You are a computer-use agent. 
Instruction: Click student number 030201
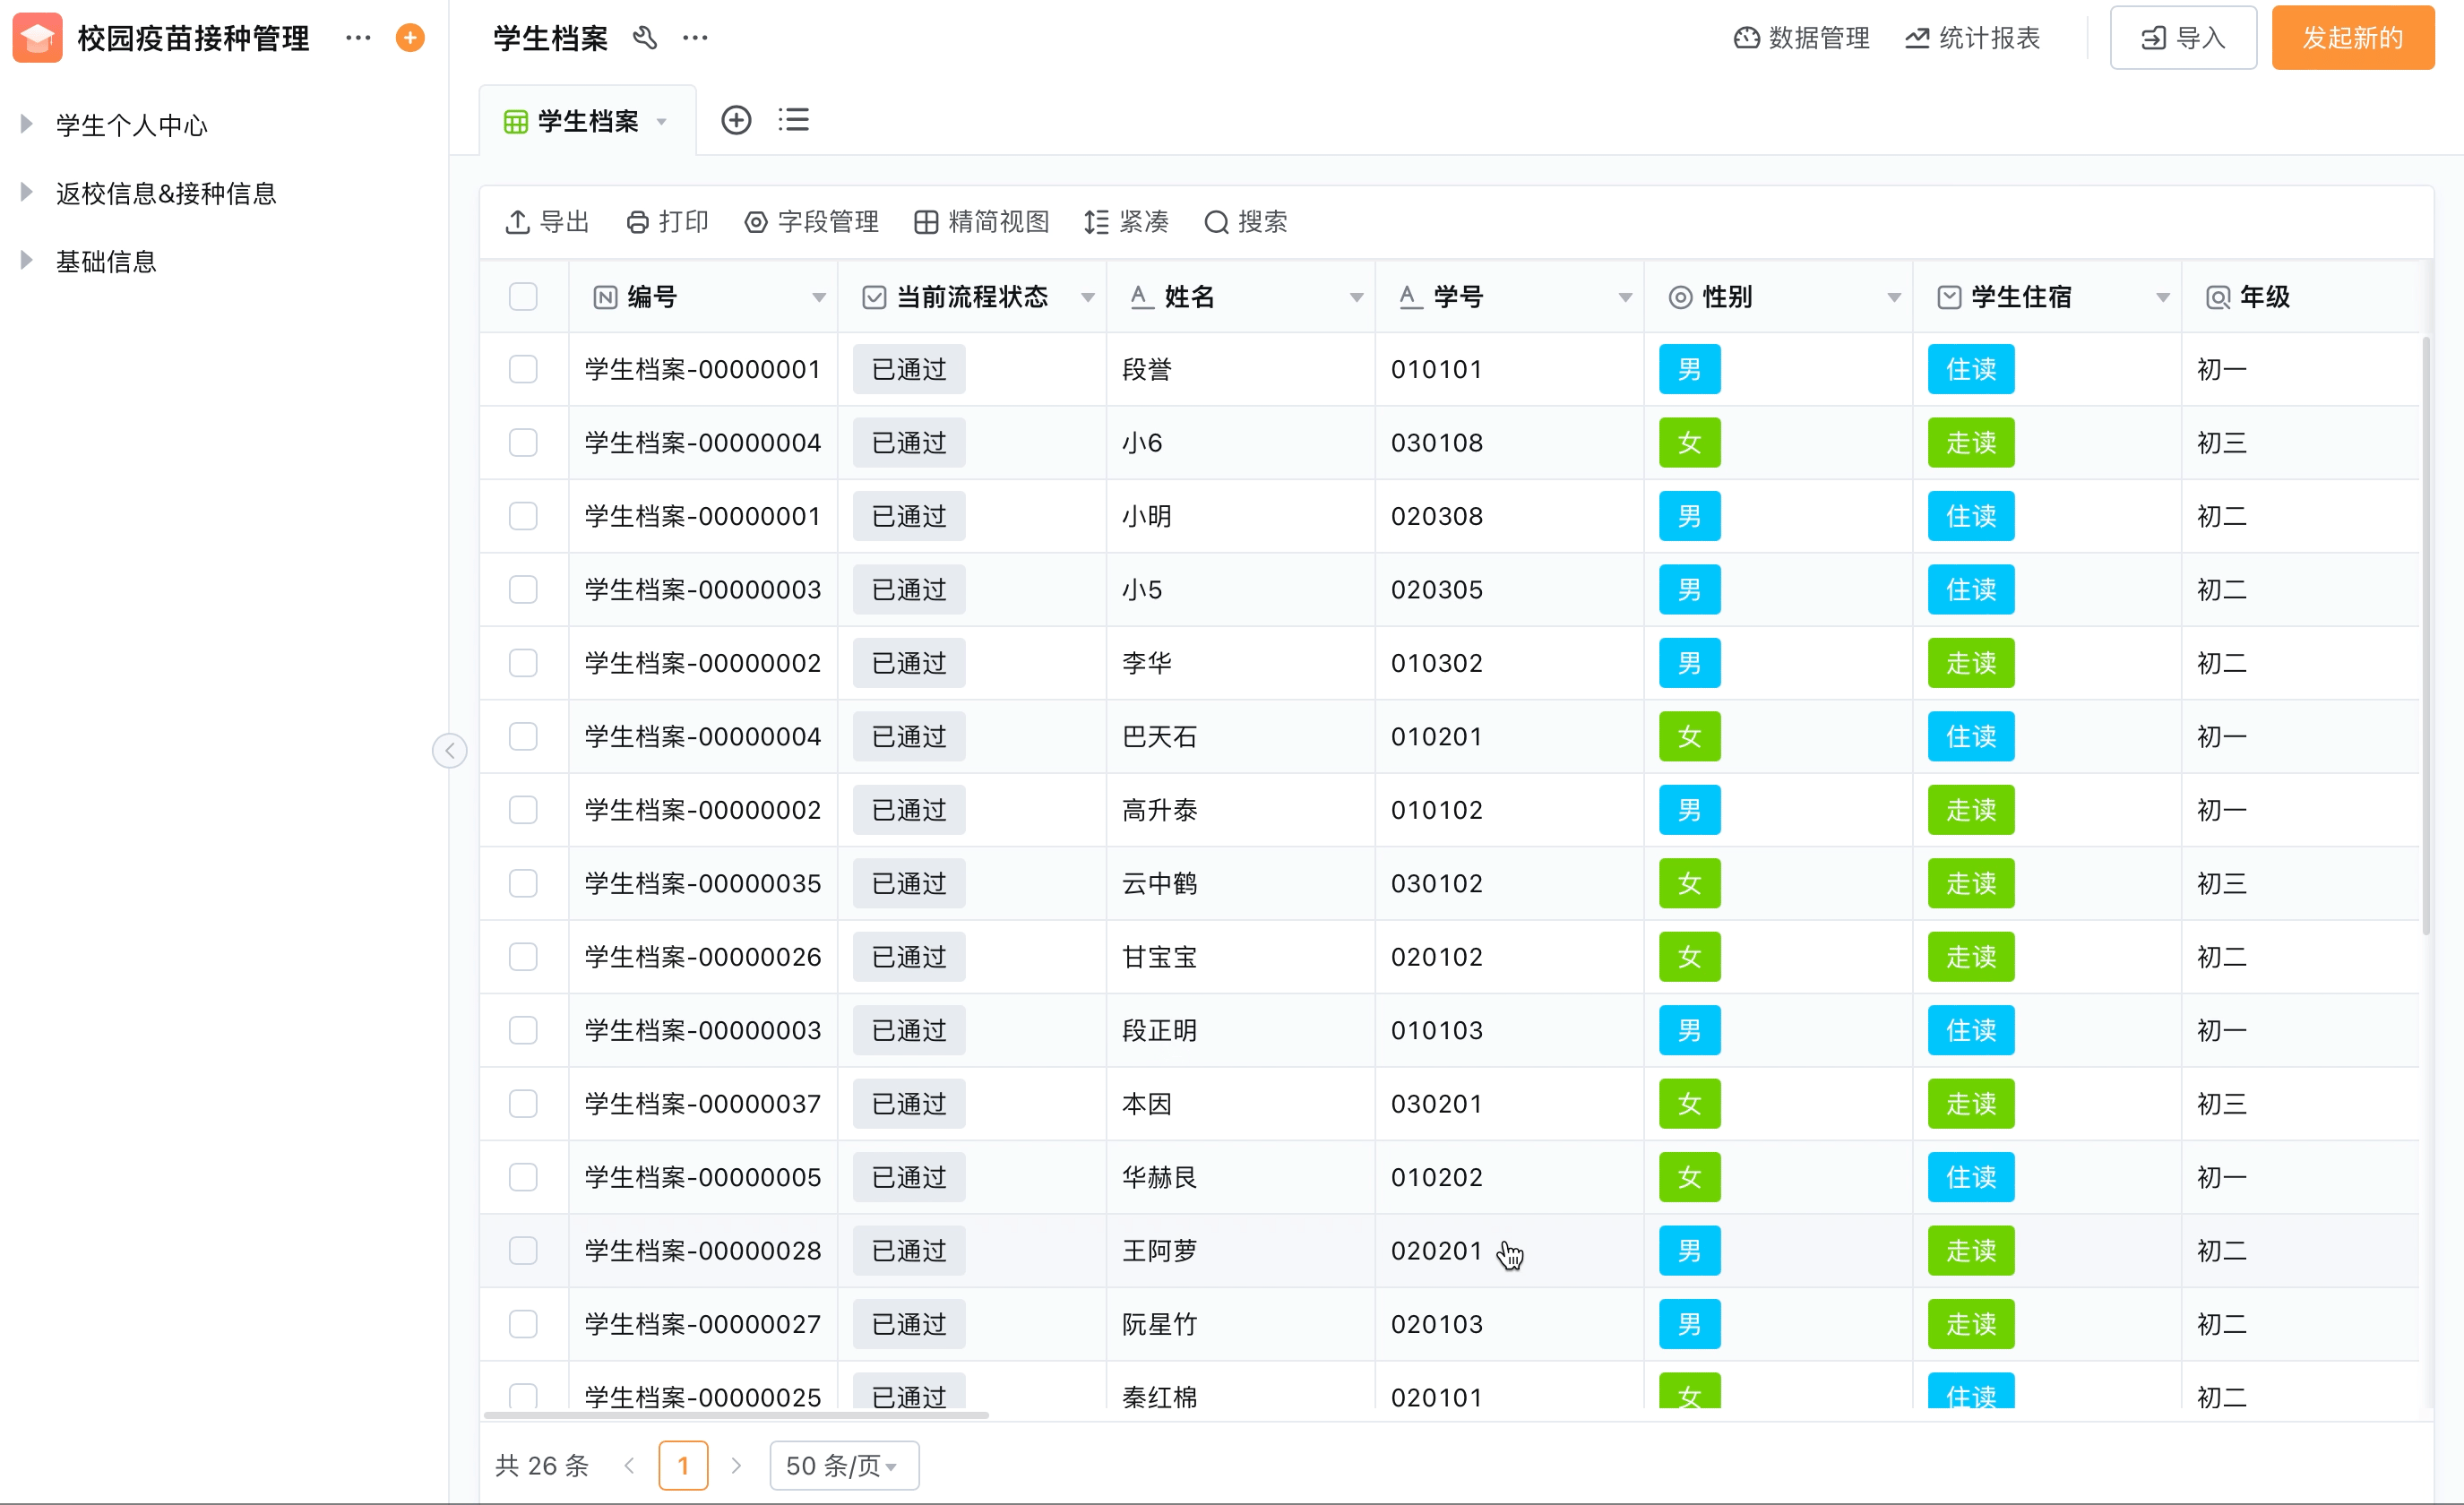(1437, 1104)
